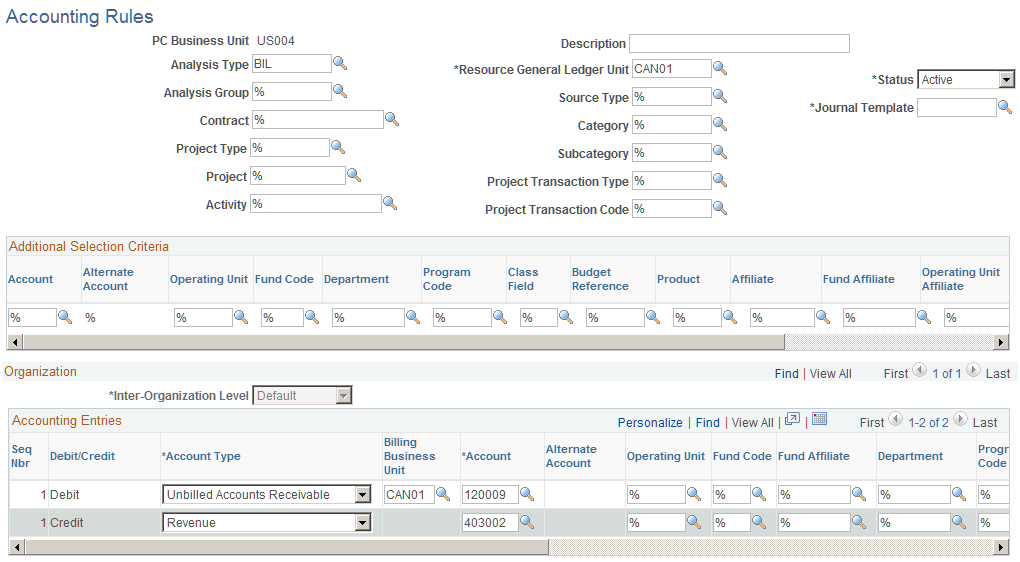Click Find link in Organization header
This screenshot has height=562, width=1020.
786,374
